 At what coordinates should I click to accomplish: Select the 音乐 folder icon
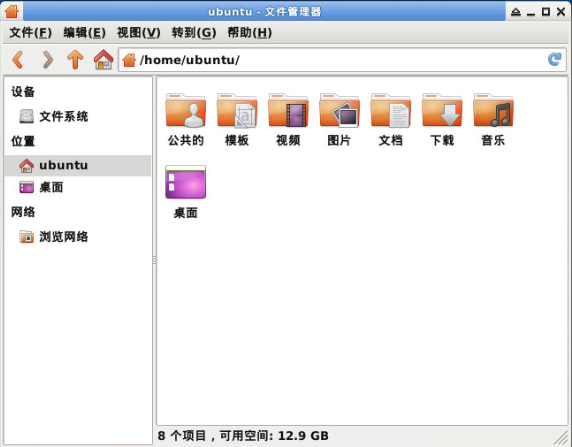[x=493, y=110]
